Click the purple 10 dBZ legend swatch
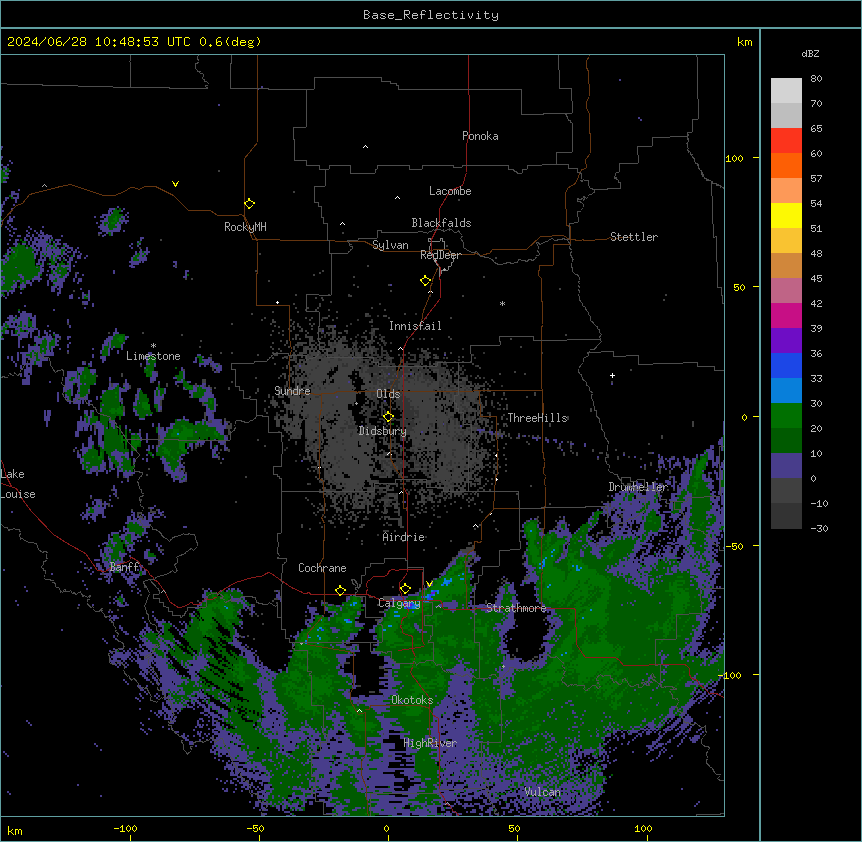The image size is (862, 842). point(786,466)
